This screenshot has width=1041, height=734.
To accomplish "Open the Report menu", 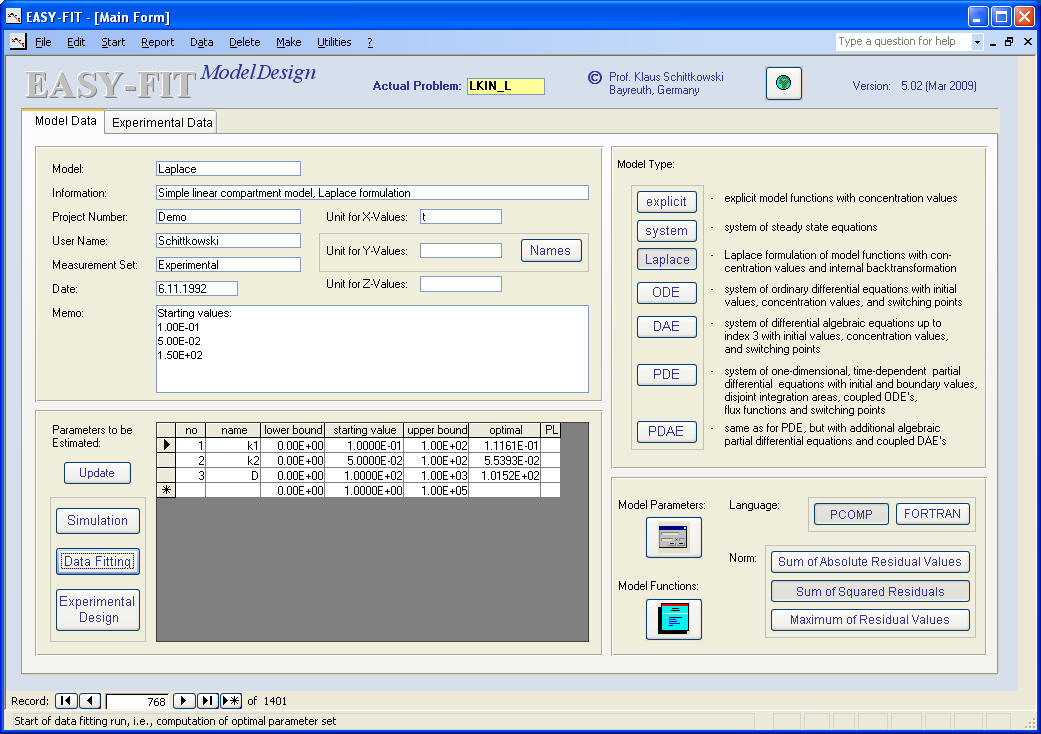I will pos(157,42).
